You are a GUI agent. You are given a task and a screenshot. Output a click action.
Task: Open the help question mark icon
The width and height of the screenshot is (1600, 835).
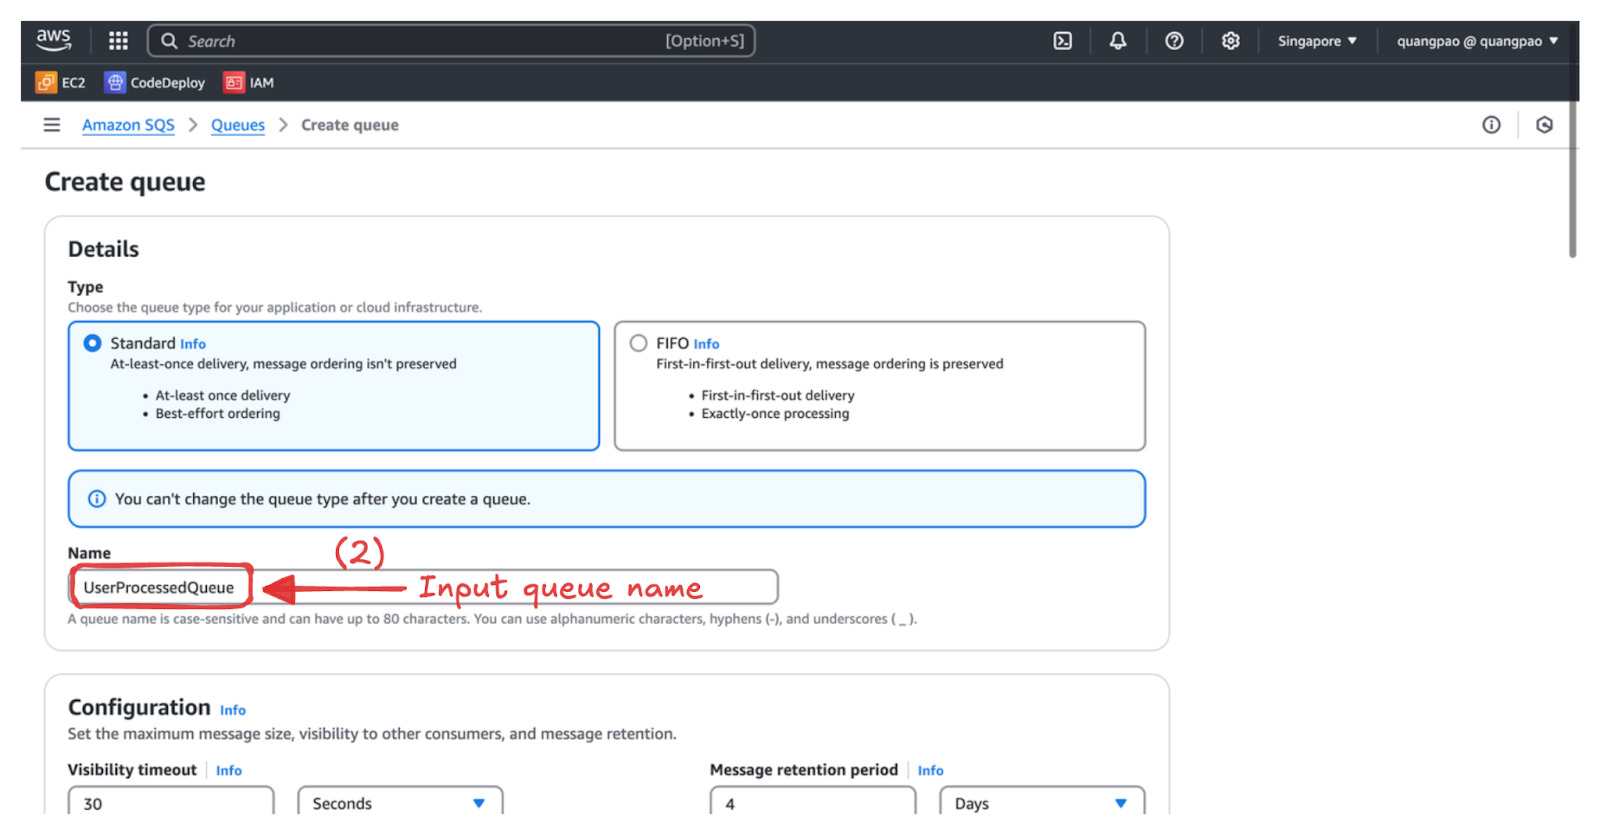(1174, 41)
